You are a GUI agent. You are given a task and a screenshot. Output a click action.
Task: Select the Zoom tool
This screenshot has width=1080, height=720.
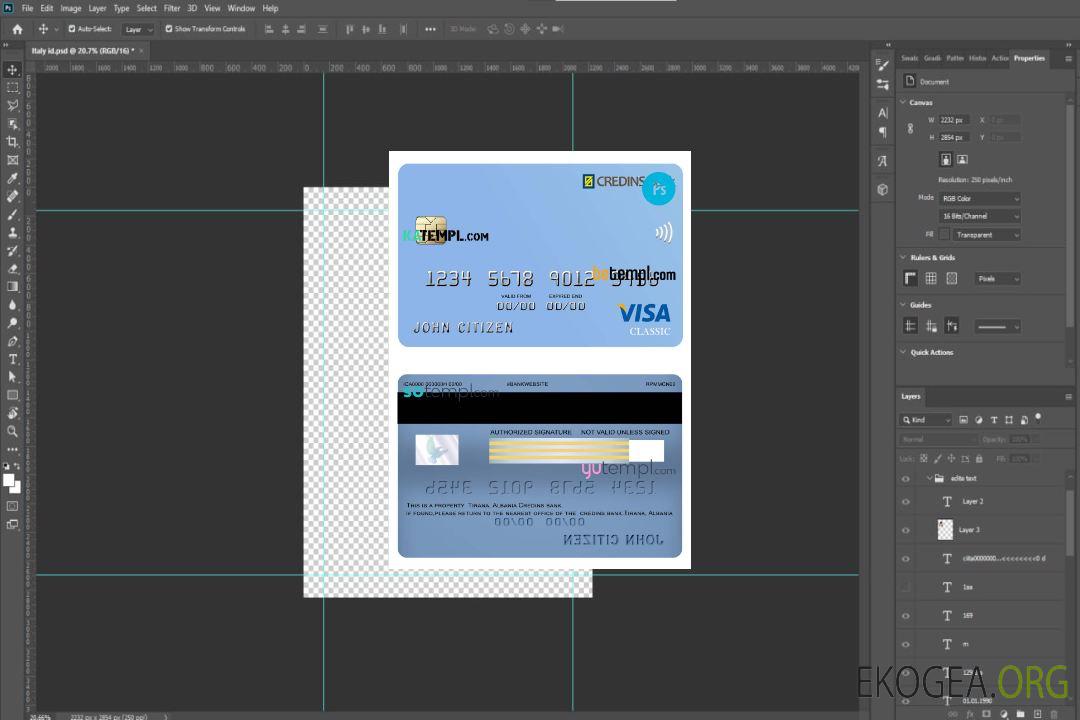click(x=12, y=431)
